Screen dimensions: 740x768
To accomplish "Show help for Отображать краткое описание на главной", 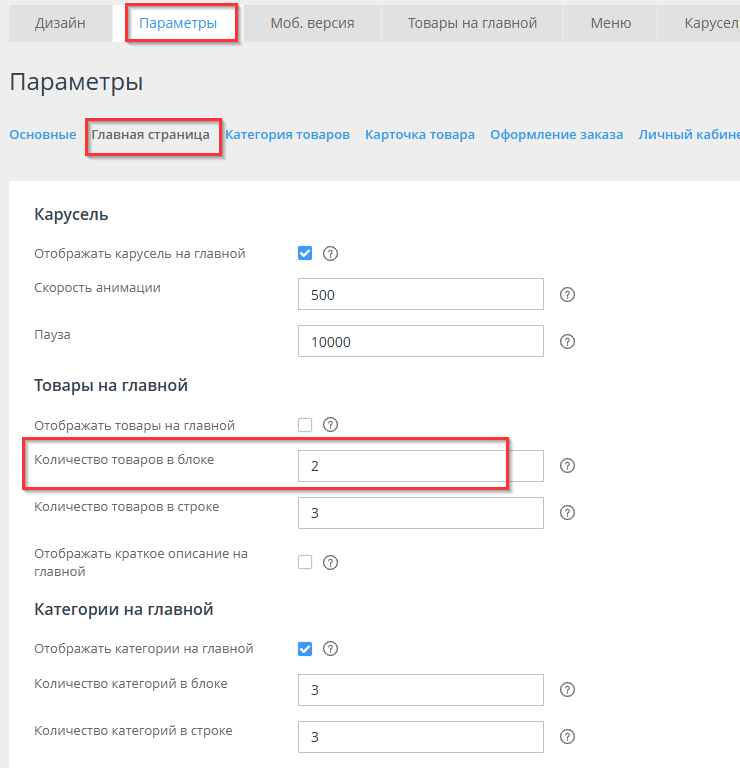I will [331, 562].
